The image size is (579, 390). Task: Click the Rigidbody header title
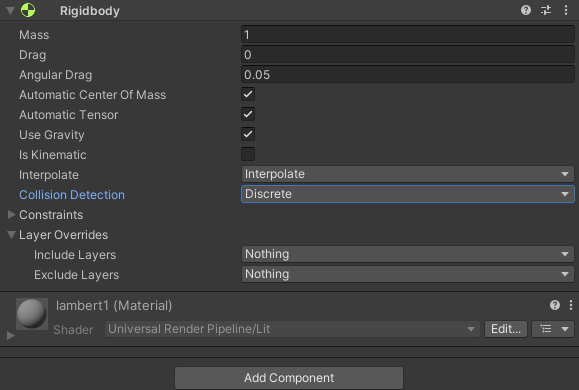click(90, 11)
